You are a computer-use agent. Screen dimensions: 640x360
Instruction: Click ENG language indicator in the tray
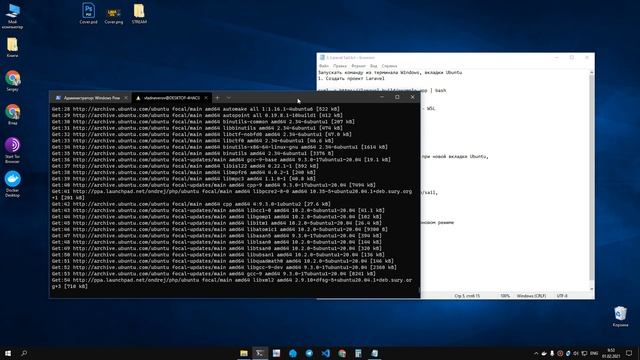[x=594, y=353]
